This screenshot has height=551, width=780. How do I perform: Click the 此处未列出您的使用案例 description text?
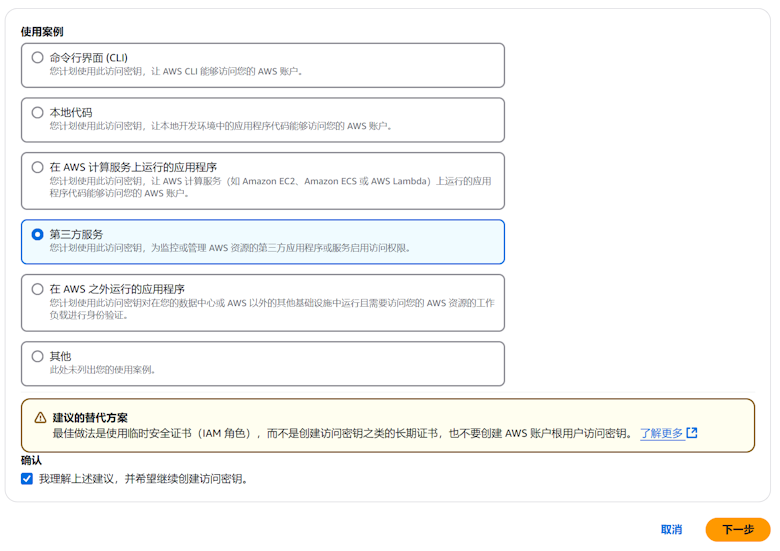point(103,370)
